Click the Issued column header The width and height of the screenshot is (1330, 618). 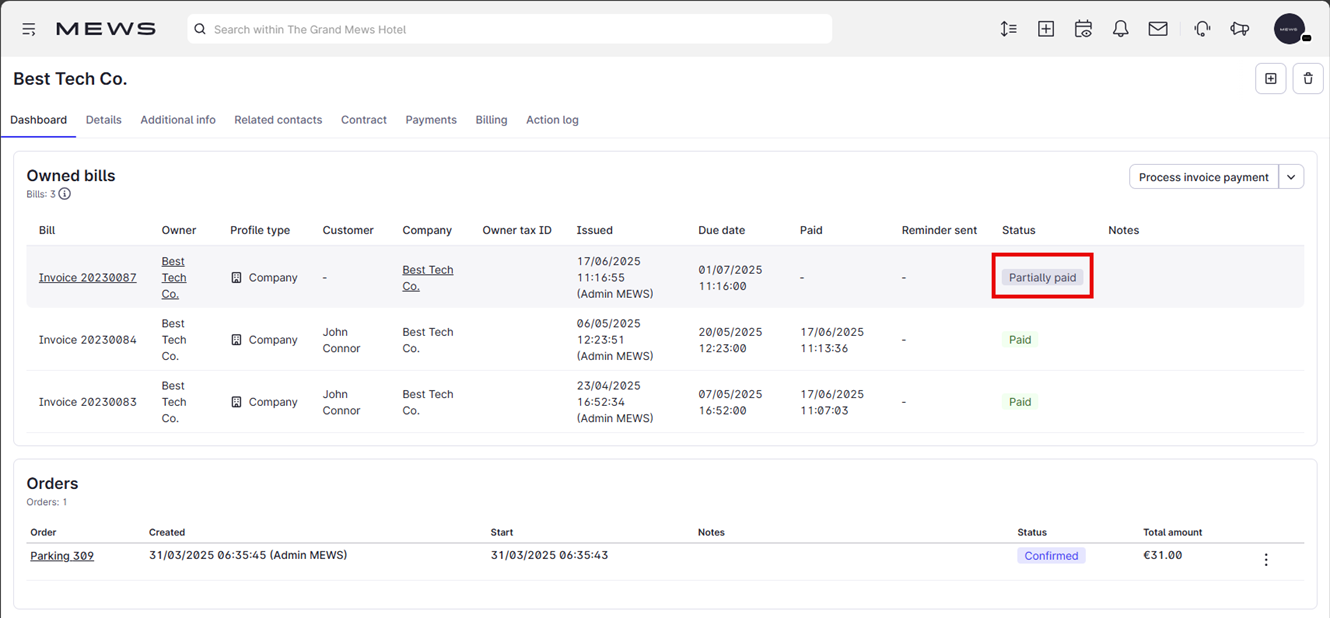[x=595, y=230]
